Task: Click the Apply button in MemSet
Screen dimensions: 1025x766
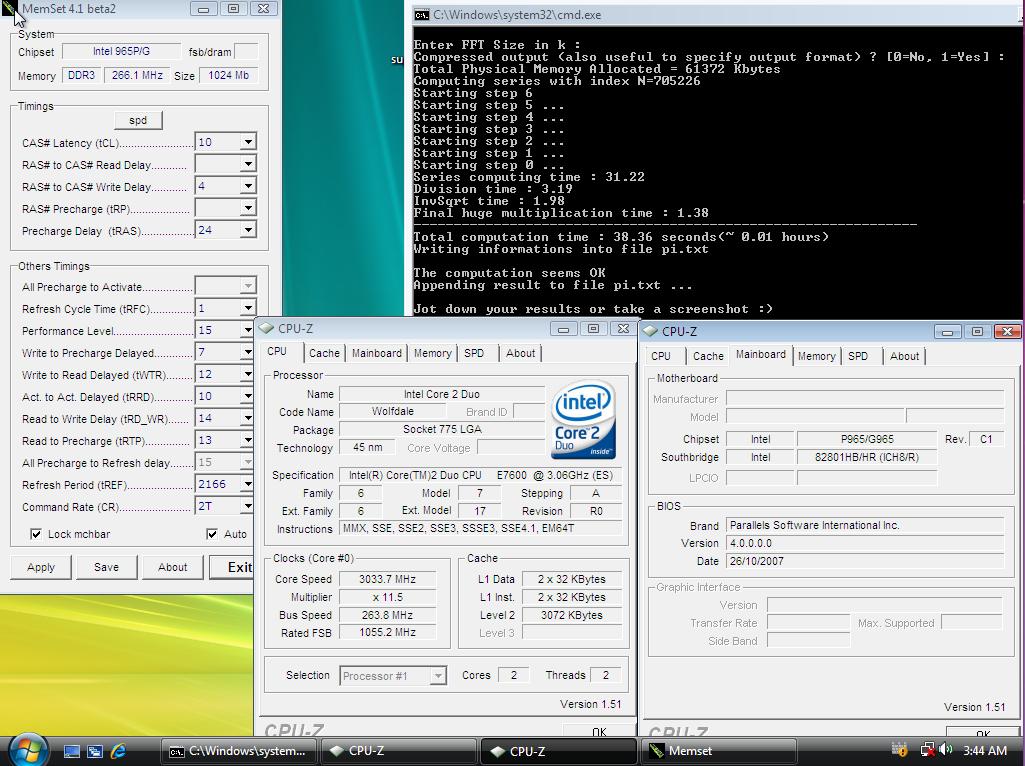Action: coord(41,567)
